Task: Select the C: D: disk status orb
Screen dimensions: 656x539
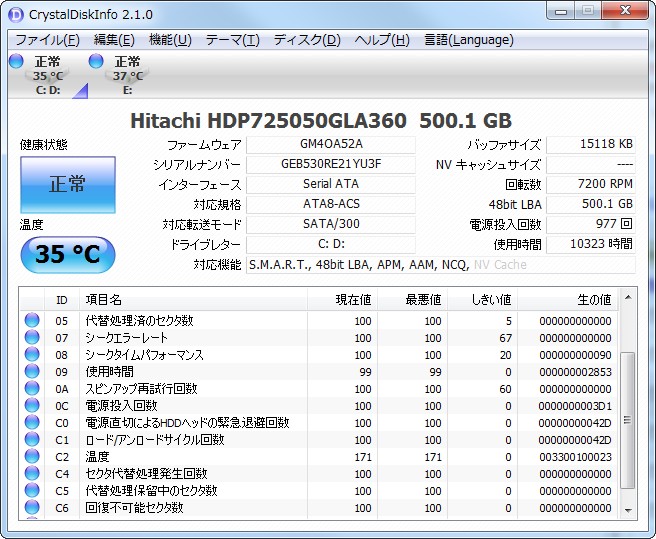Action: pos(16,62)
